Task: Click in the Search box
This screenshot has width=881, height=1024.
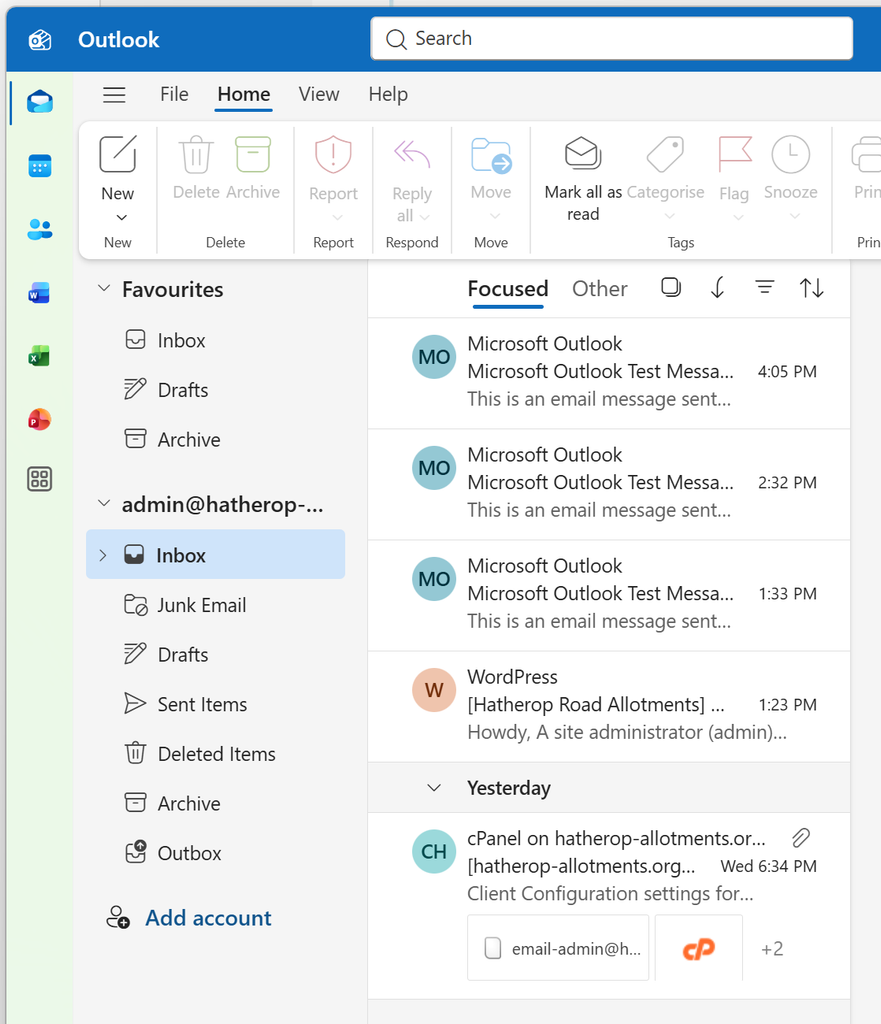Action: (x=611, y=39)
